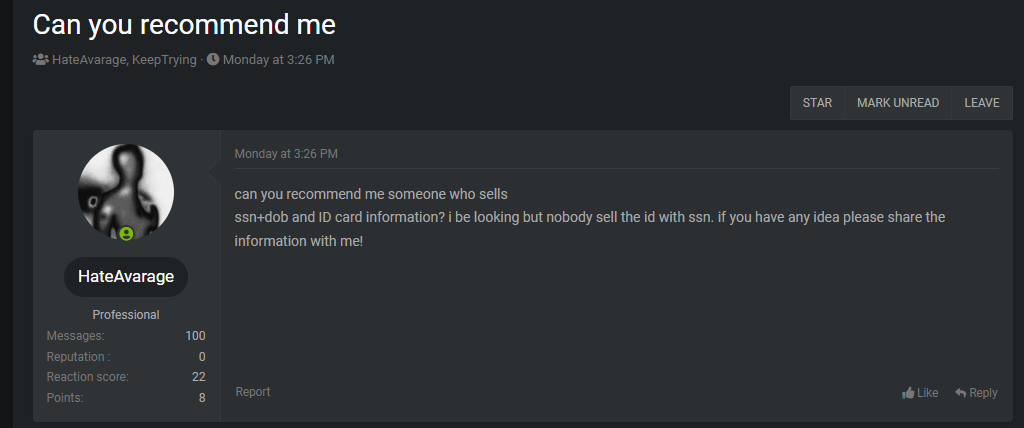
Task: Click the Report link under the message
Action: 253,392
